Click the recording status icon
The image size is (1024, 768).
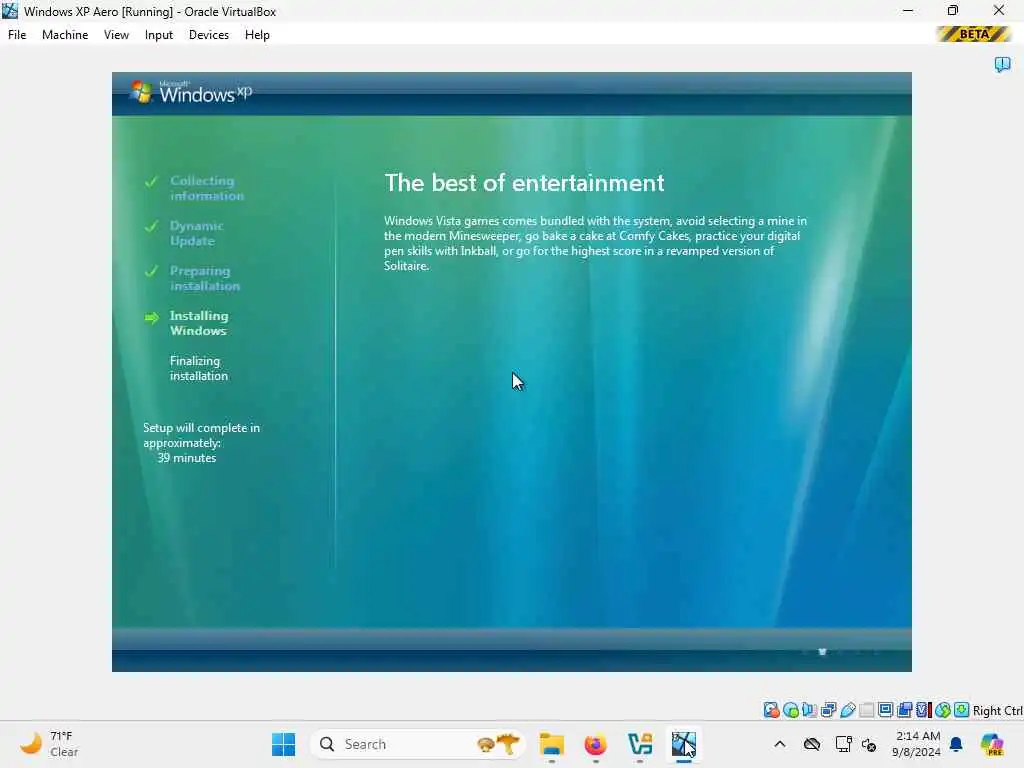[x=904, y=710]
